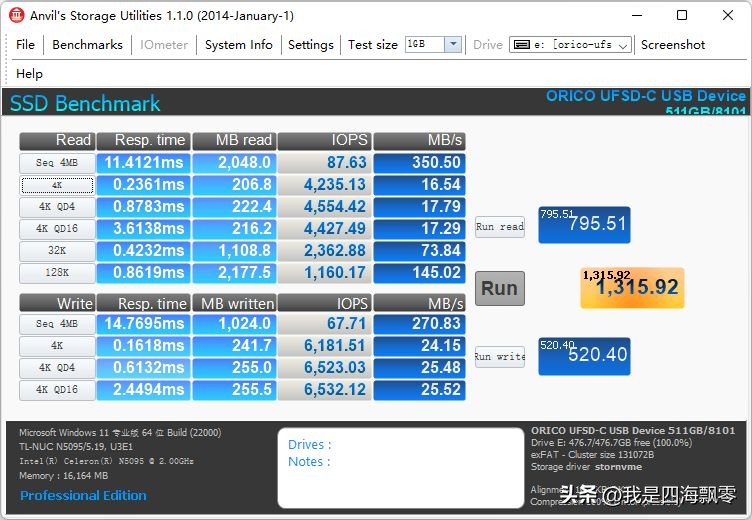The height and width of the screenshot is (520, 752).
Task: Click the read score 795.51 box
Action: point(584,225)
